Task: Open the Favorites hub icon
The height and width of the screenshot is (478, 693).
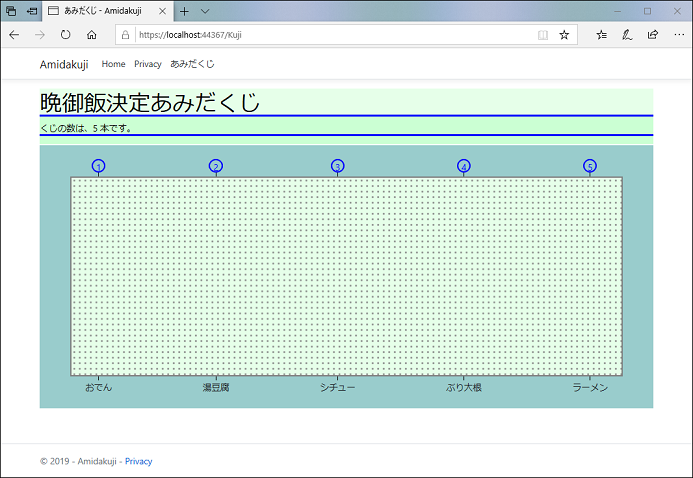Action: pyautogui.click(x=601, y=35)
